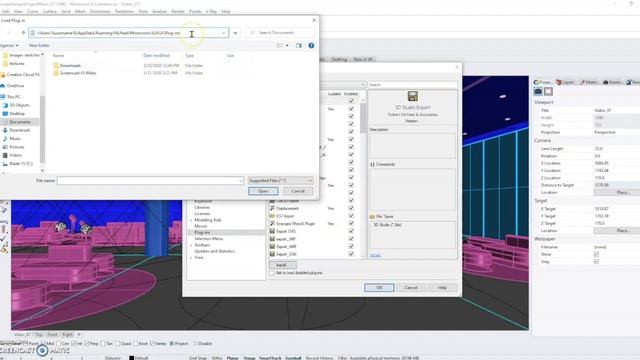
Task: Toggle the preview pane icon
Action: pyautogui.click(x=299, y=45)
